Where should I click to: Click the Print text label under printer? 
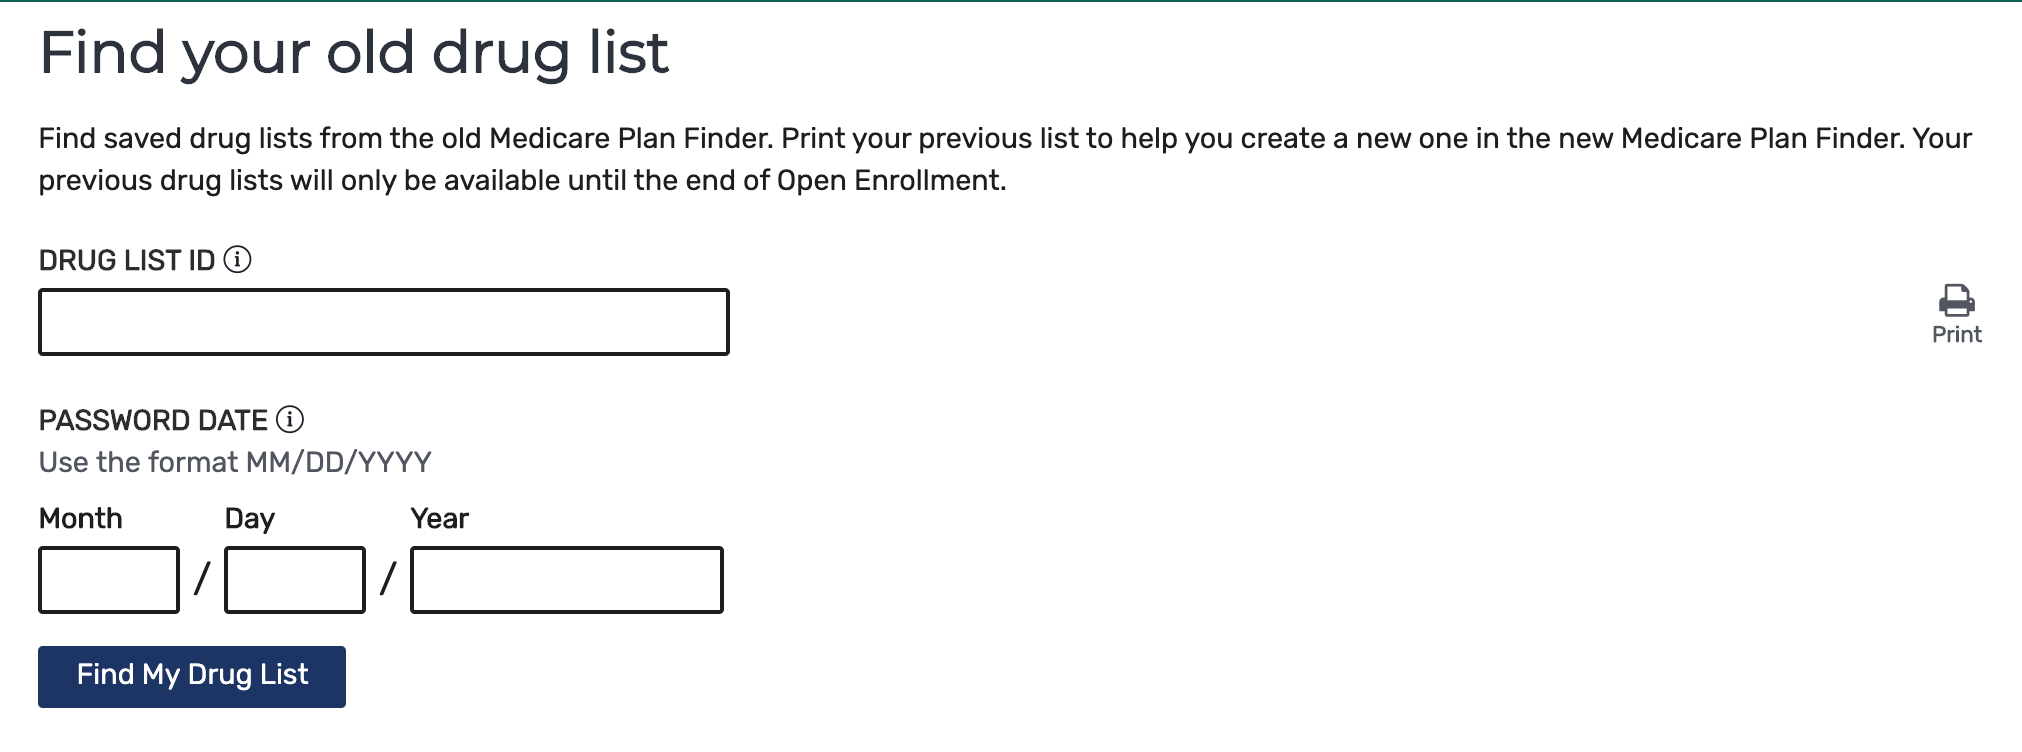point(1956,335)
